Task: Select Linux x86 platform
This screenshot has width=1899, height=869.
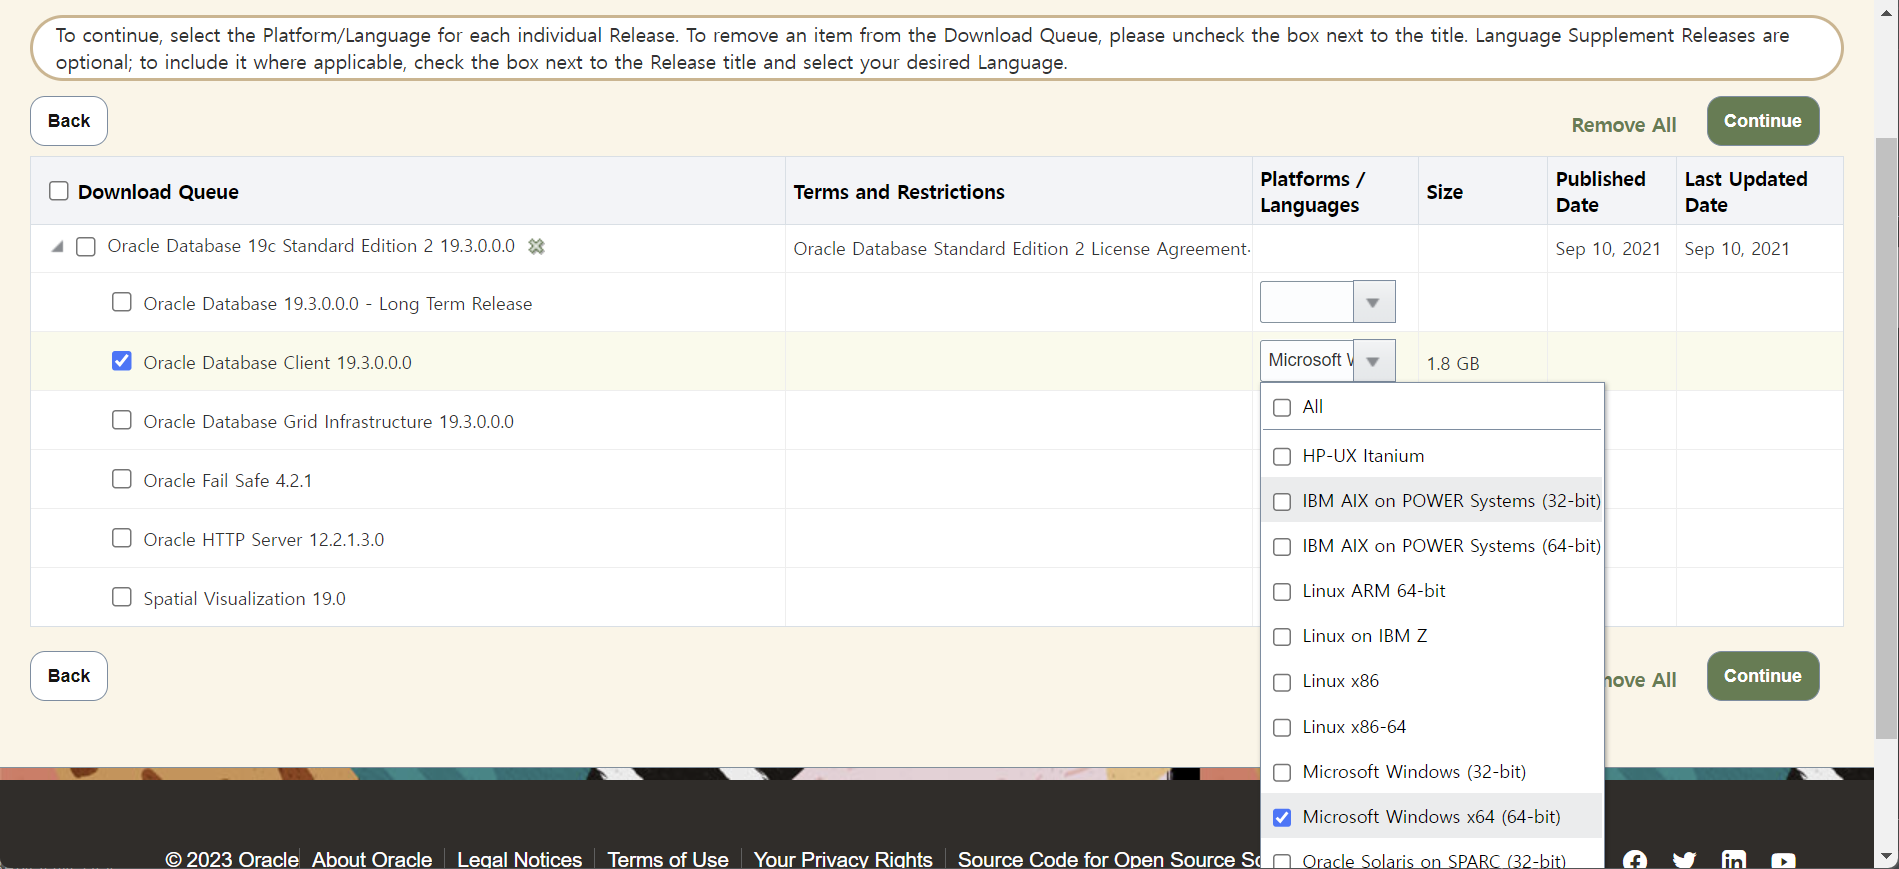Action: pos(1282,682)
